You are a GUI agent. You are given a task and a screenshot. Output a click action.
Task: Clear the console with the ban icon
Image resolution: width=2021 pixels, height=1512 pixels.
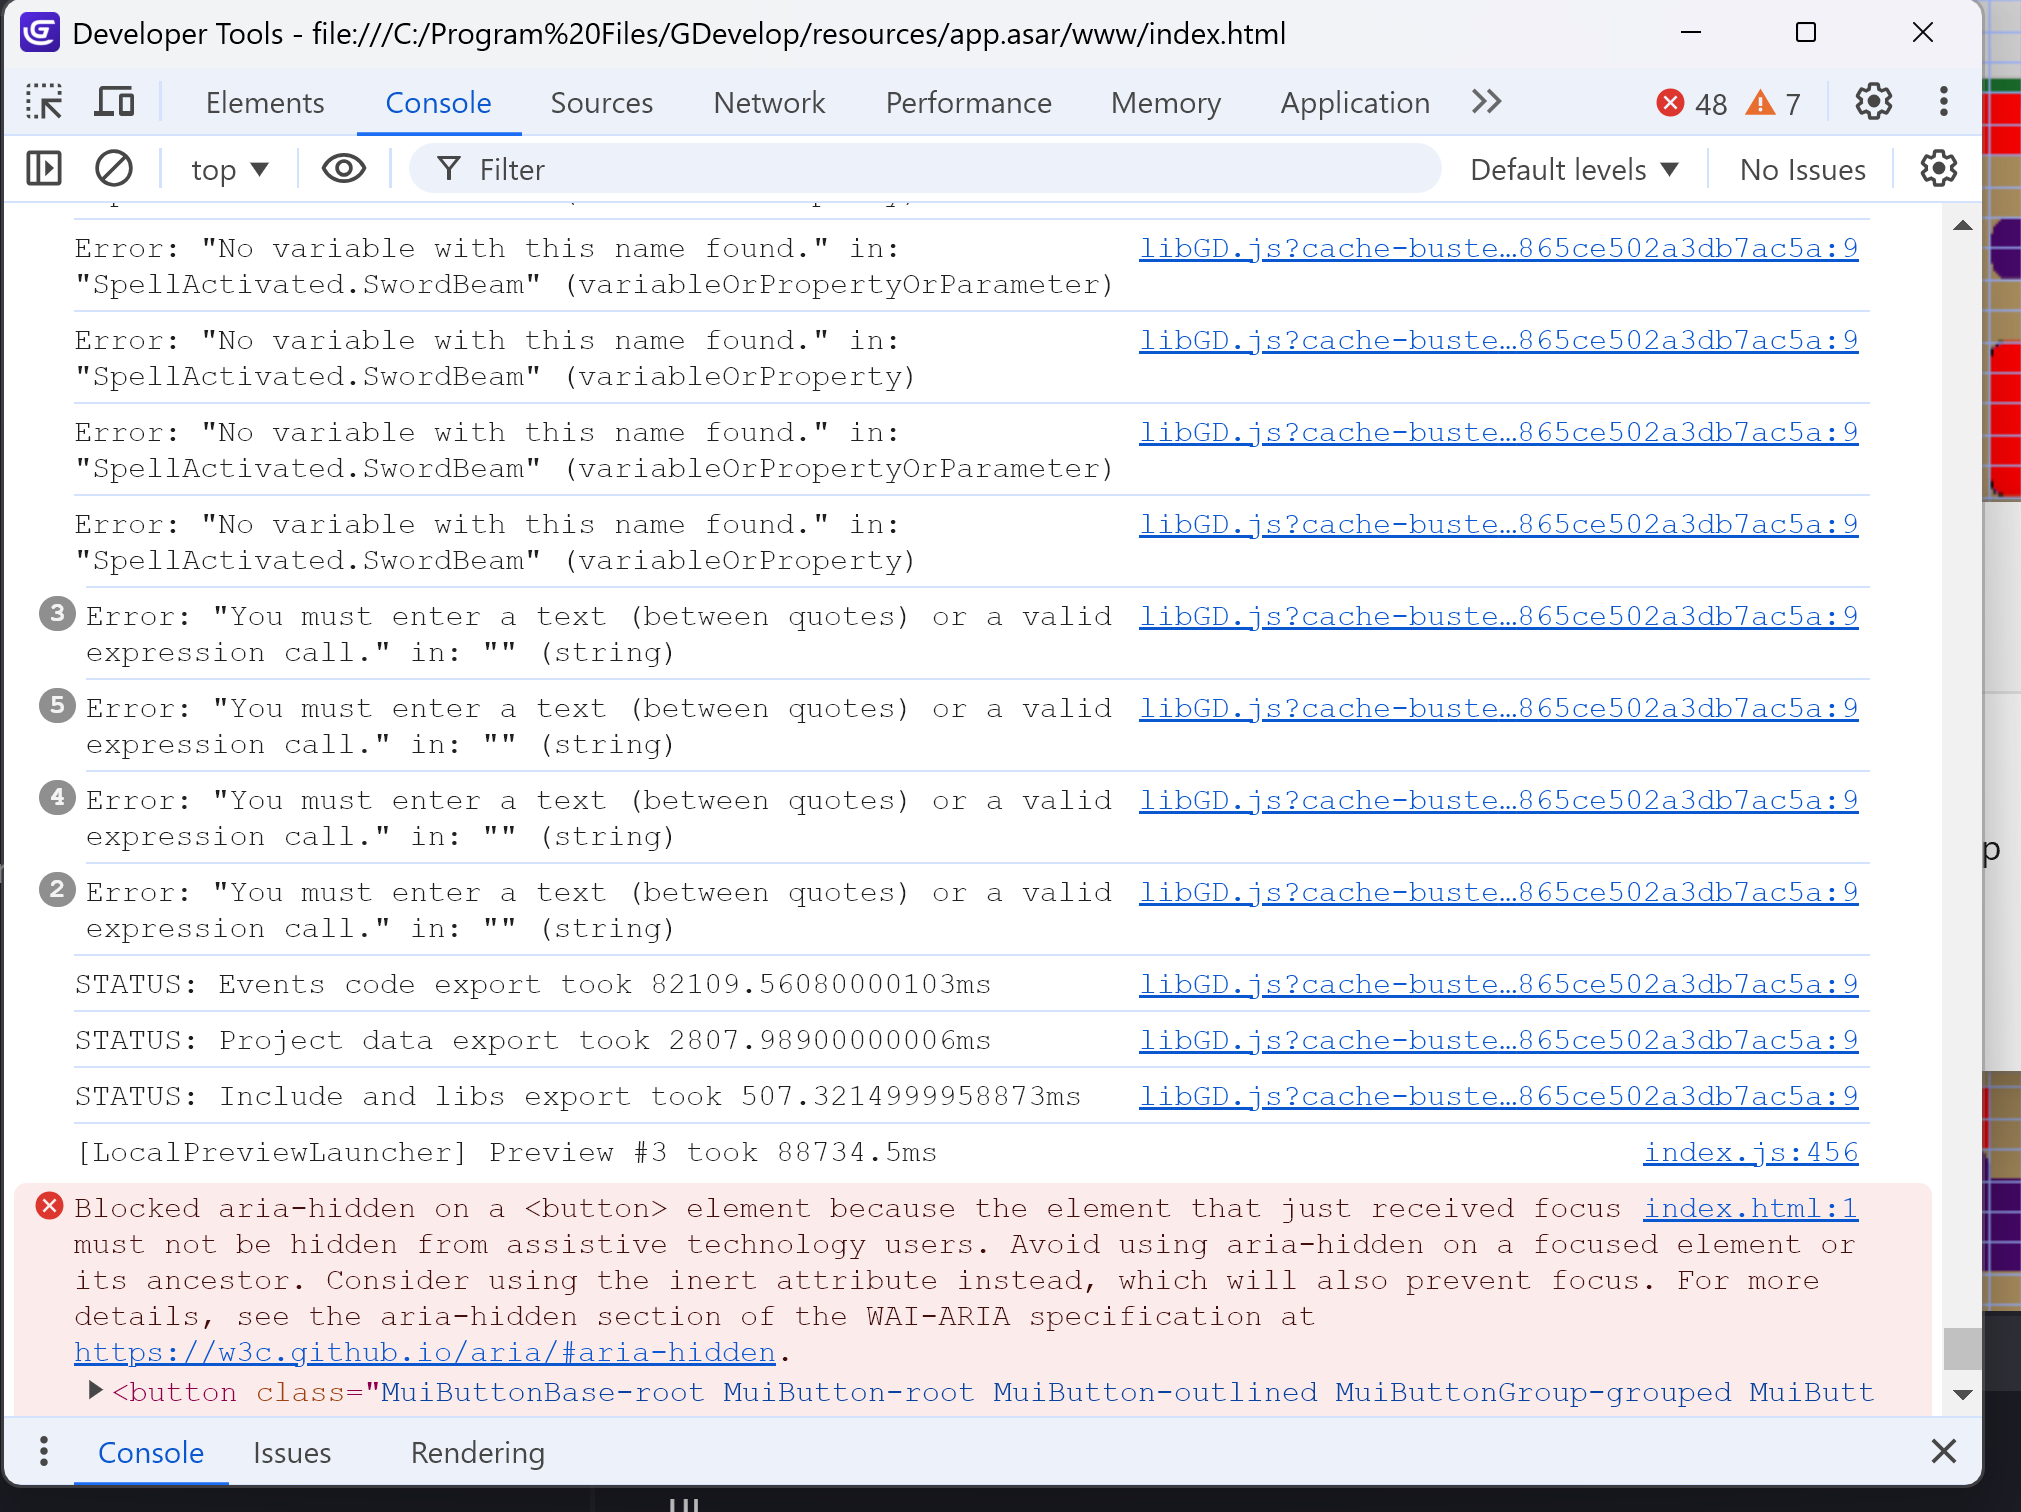114,169
